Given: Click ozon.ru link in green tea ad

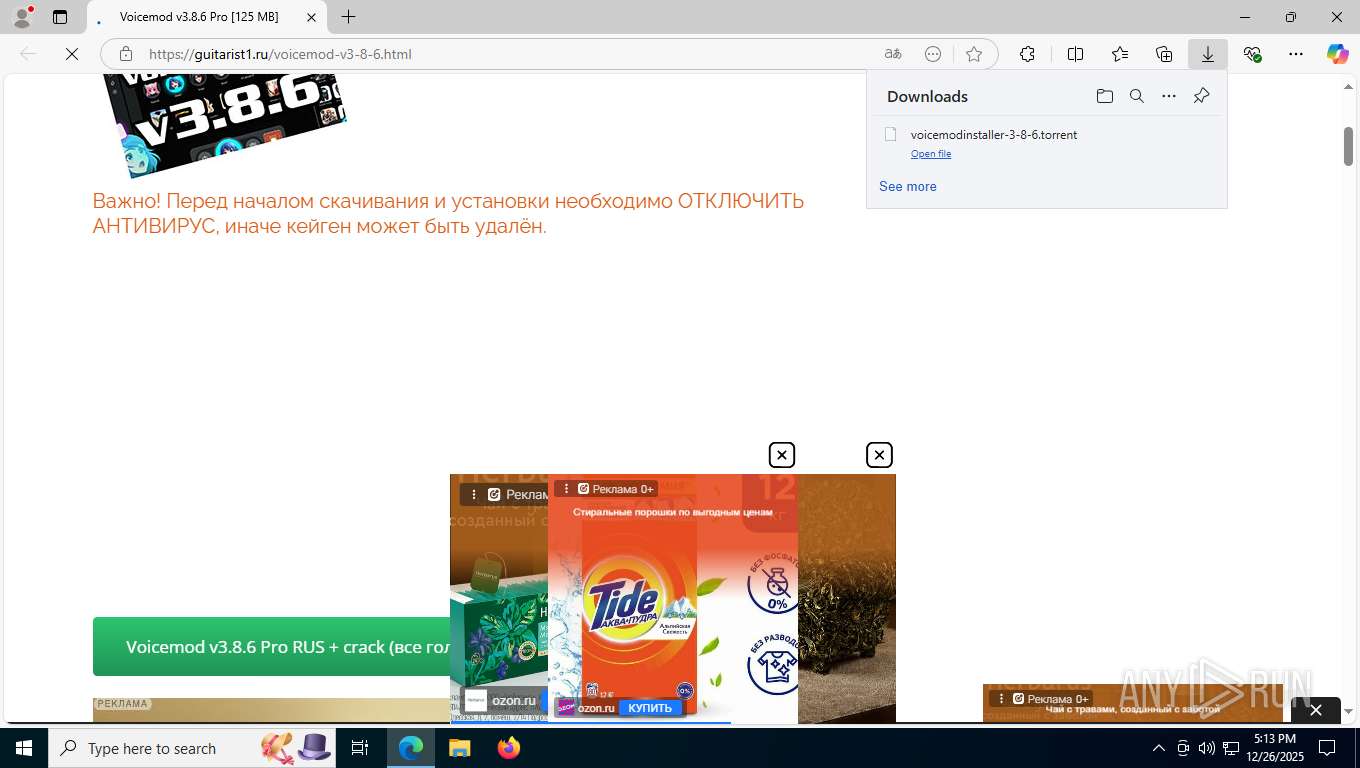Looking at the screenshot, I should [514, 700].
